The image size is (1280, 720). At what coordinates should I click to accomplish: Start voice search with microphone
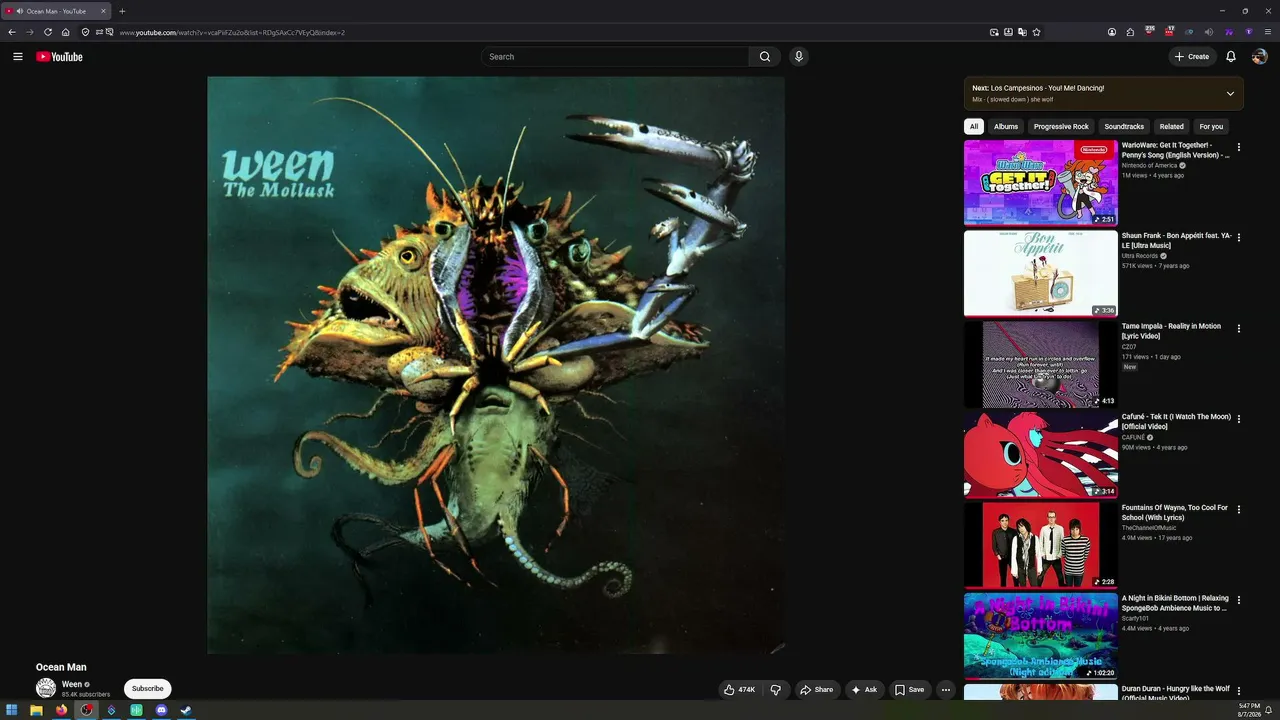tap(798, 57)
